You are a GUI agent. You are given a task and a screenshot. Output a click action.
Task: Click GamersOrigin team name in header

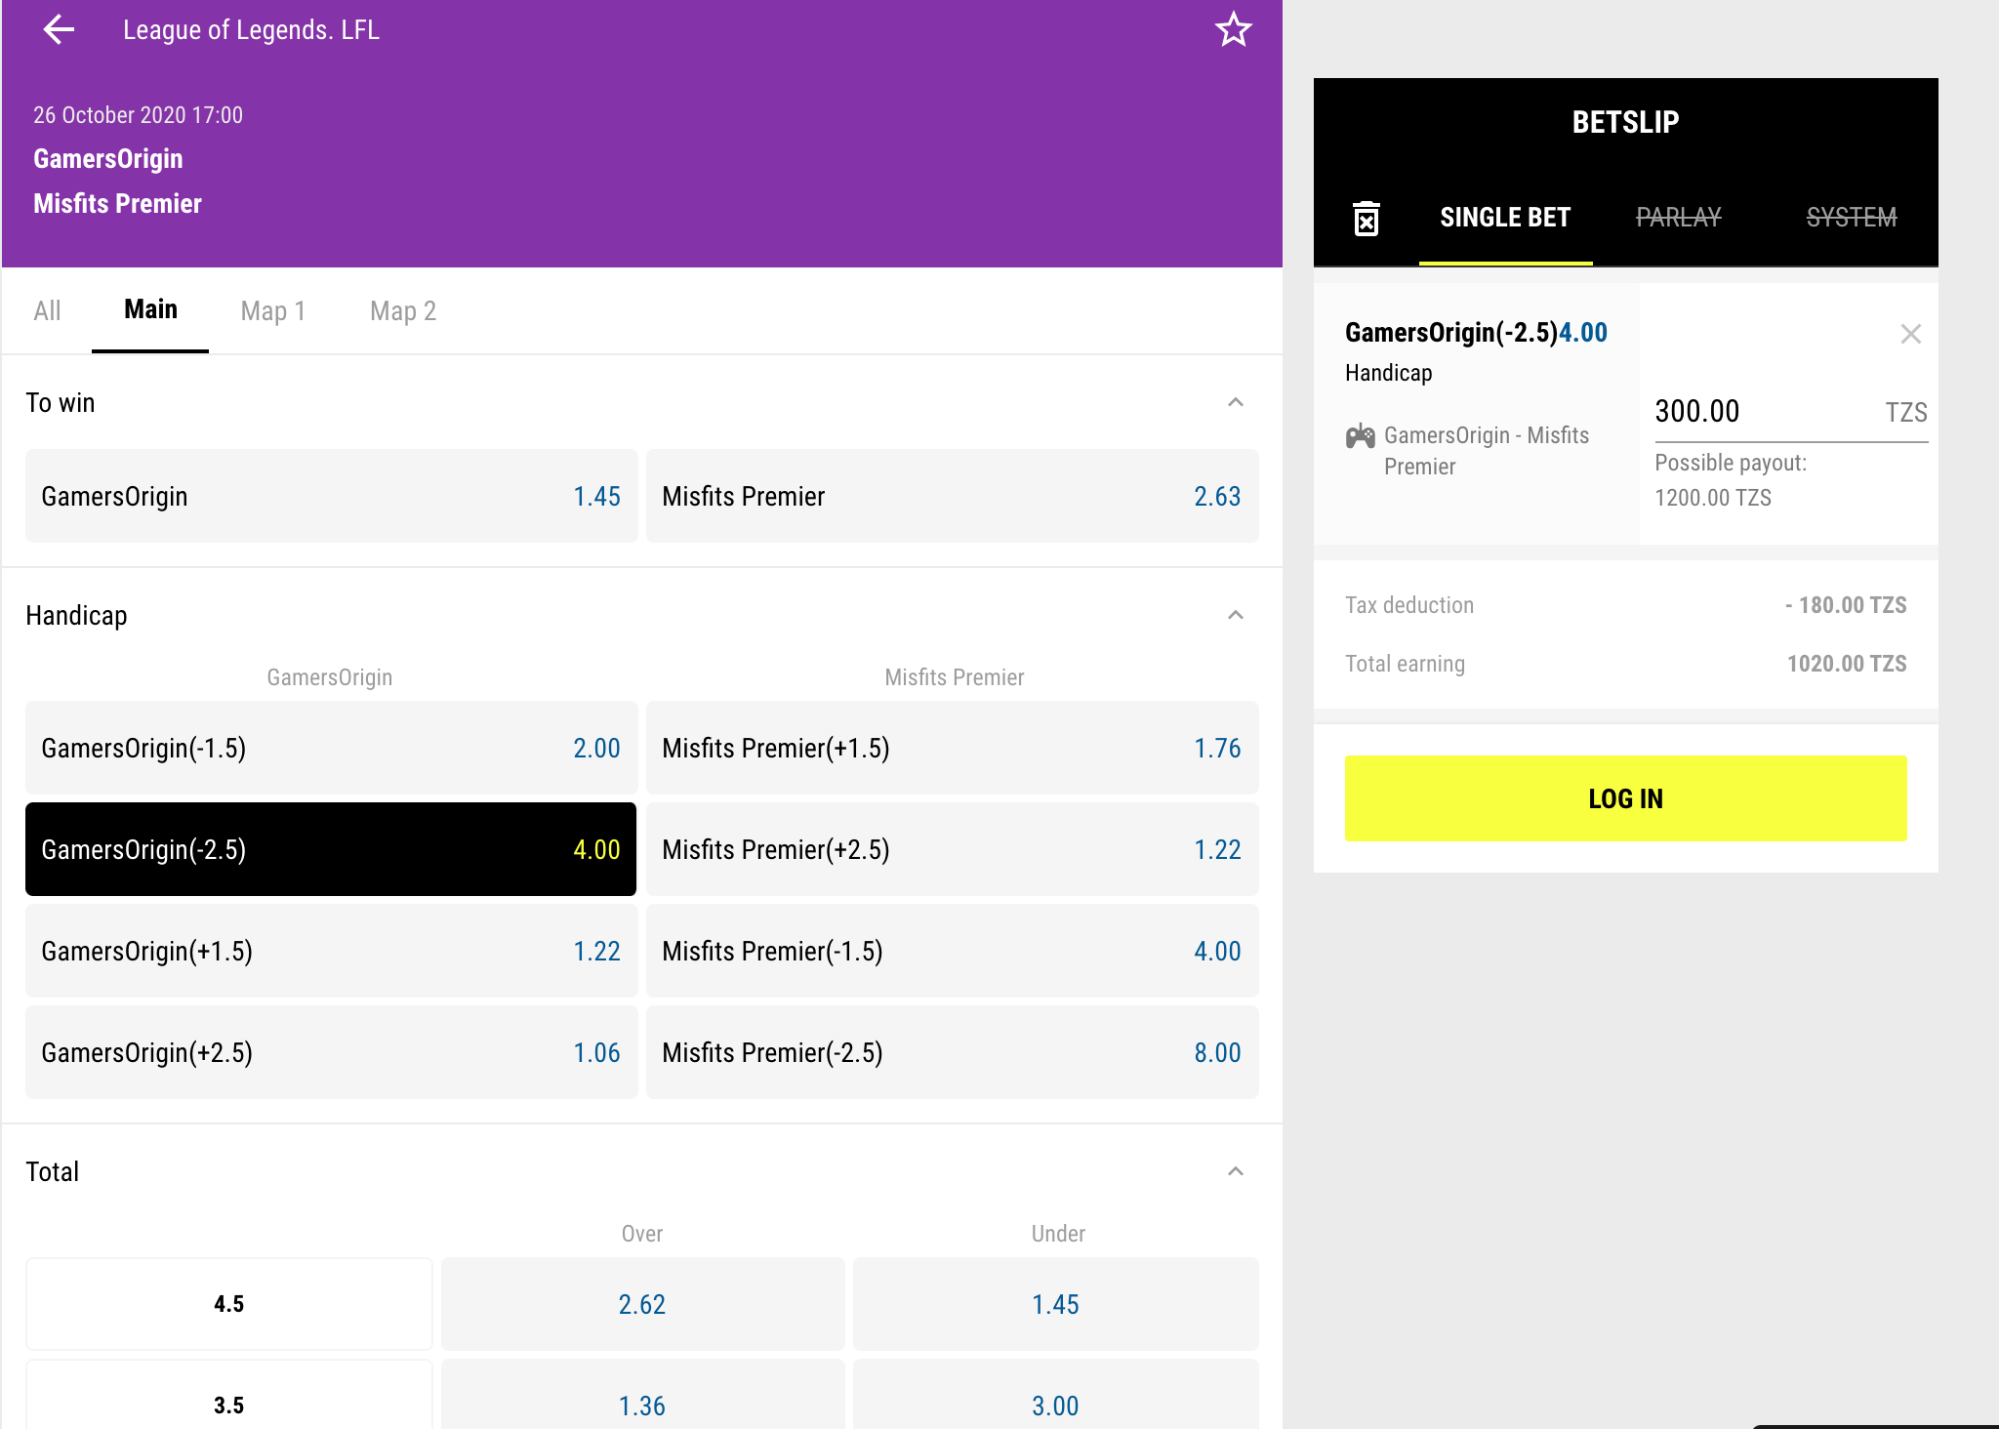coord(108,159)
